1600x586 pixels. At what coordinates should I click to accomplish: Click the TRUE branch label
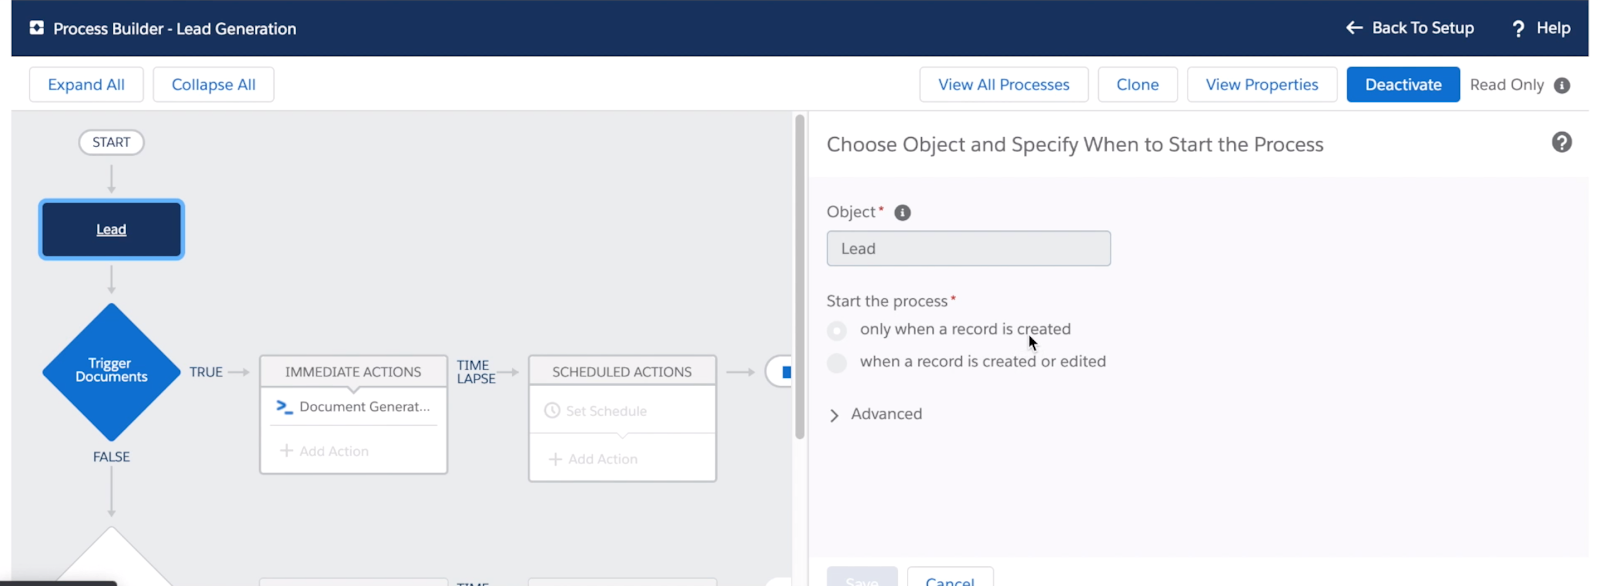click(206, 372)
